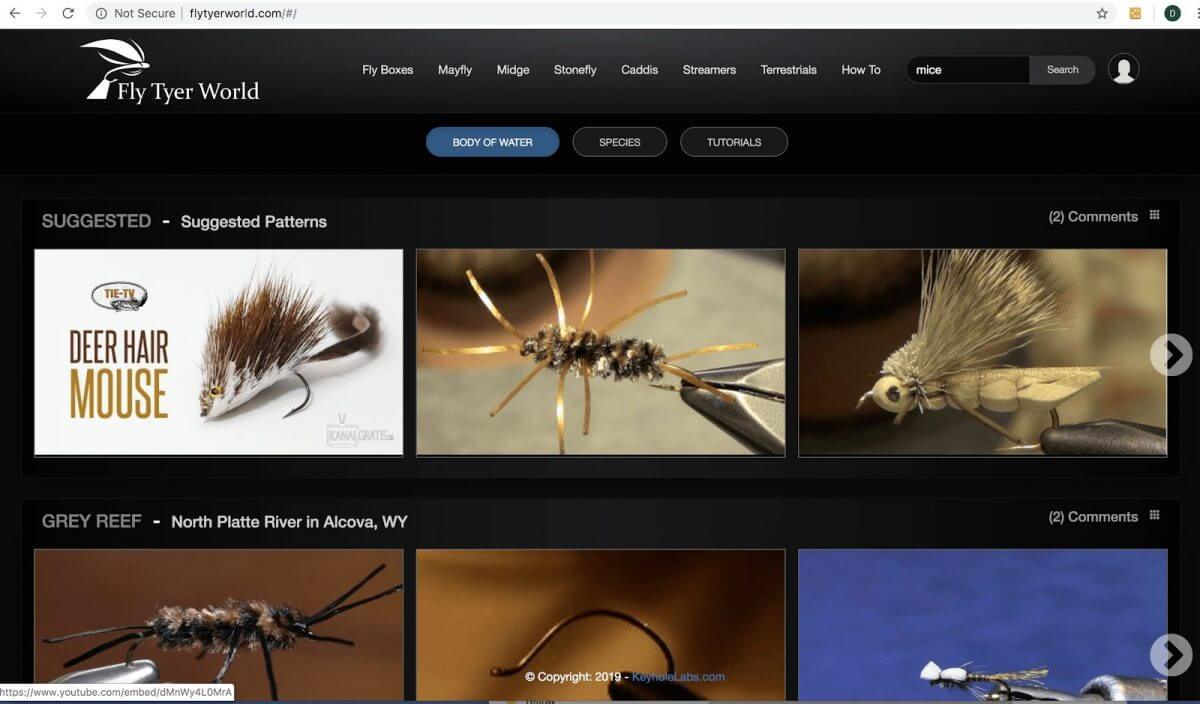Go to the Terrestrials category
Image resolution: width=1200 pixels, height=704 pixels.
788,70
